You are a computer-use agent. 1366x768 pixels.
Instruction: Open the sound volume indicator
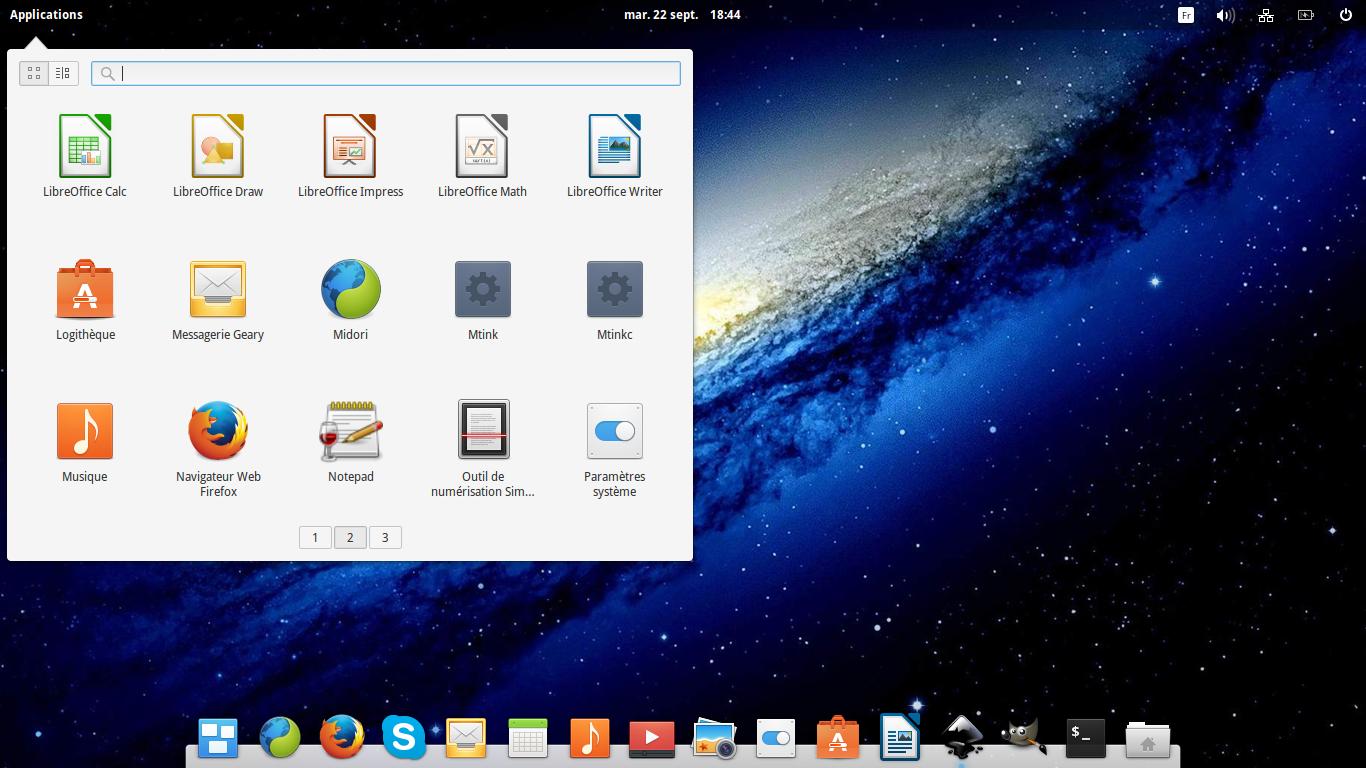click(1225, 15)
